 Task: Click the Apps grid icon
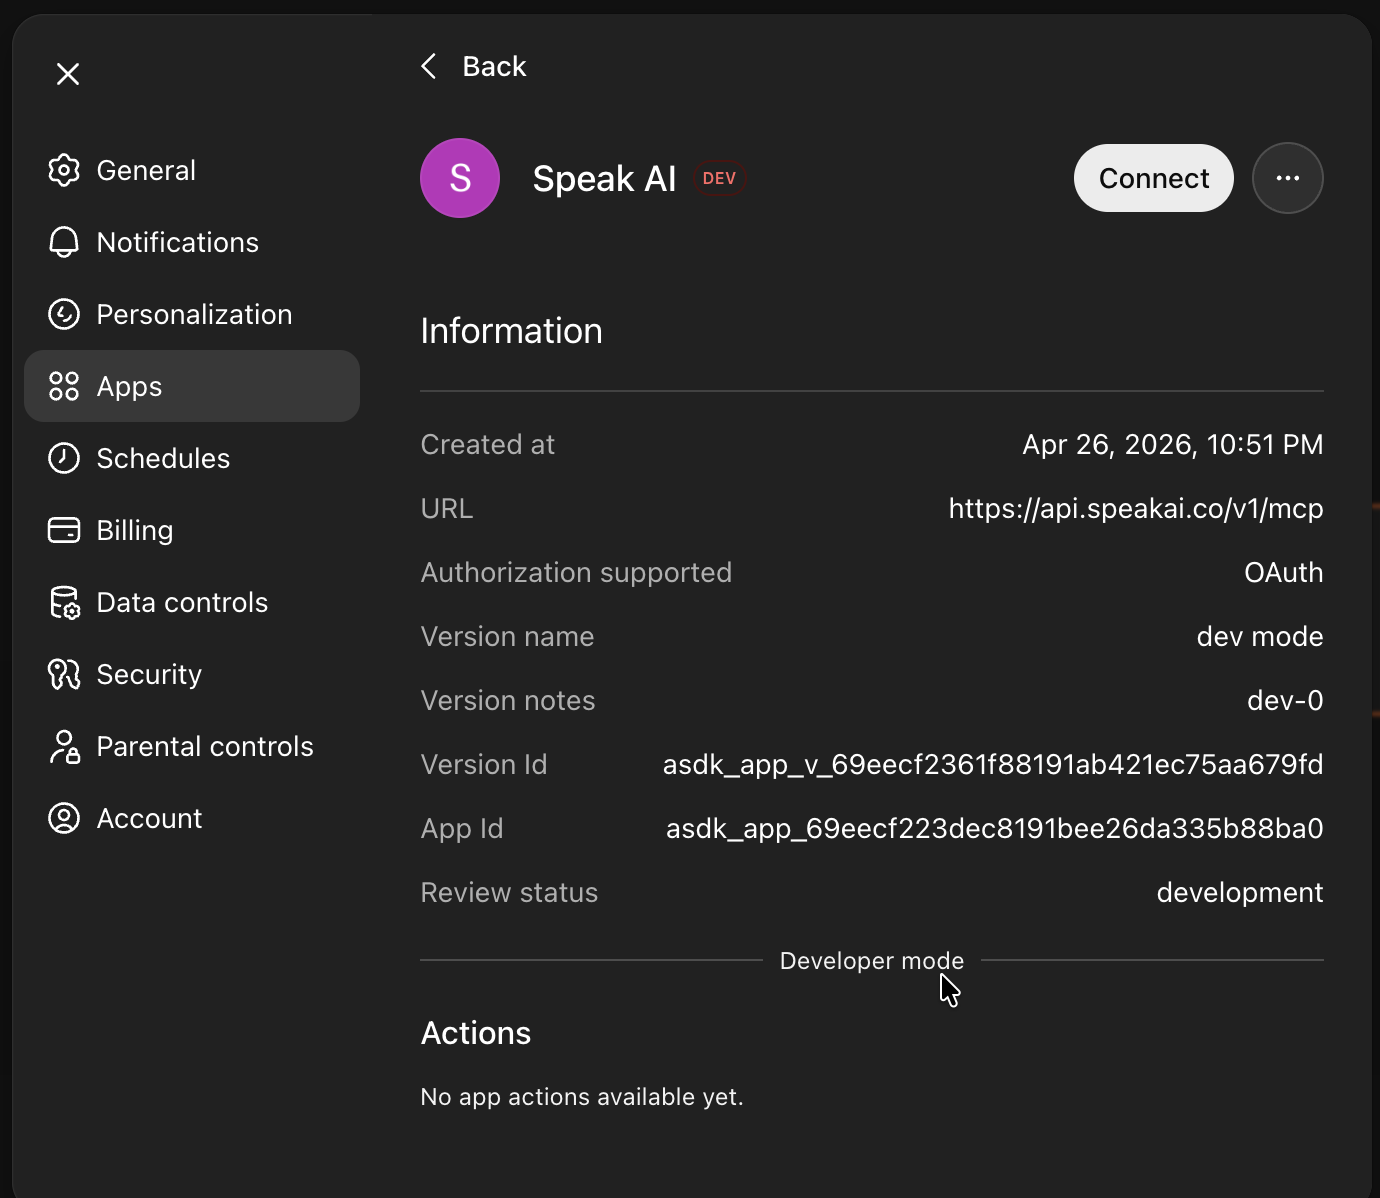pyautogui.click(x=64, y=386)
